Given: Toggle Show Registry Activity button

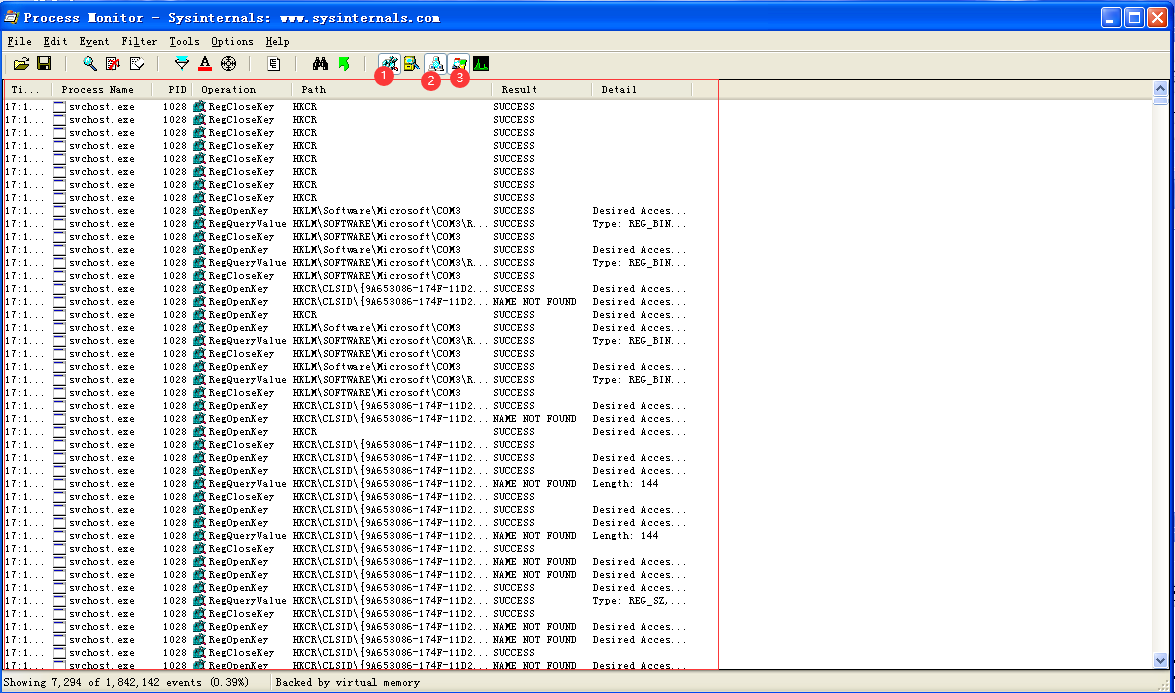Looking at the screenshot, I should pos(389,64).
